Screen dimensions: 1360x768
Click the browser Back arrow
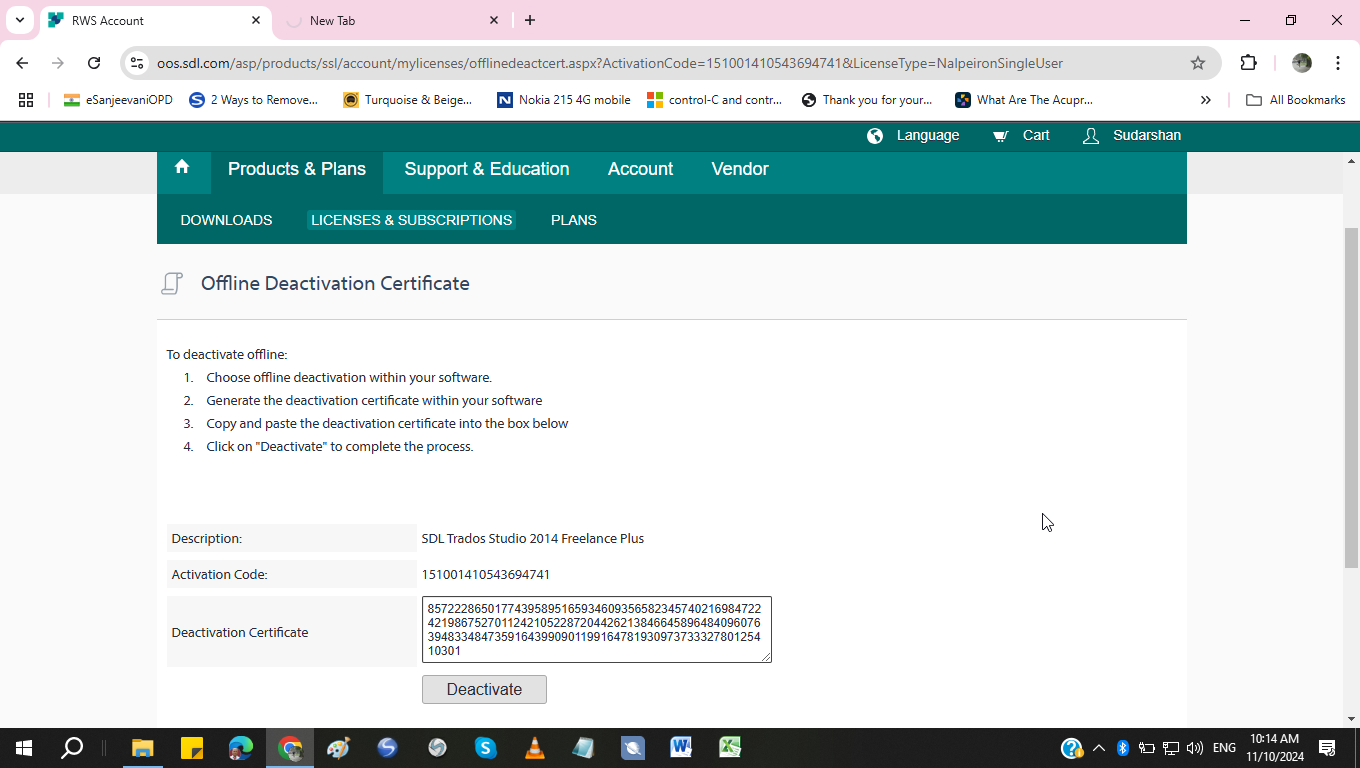point(22,63)
